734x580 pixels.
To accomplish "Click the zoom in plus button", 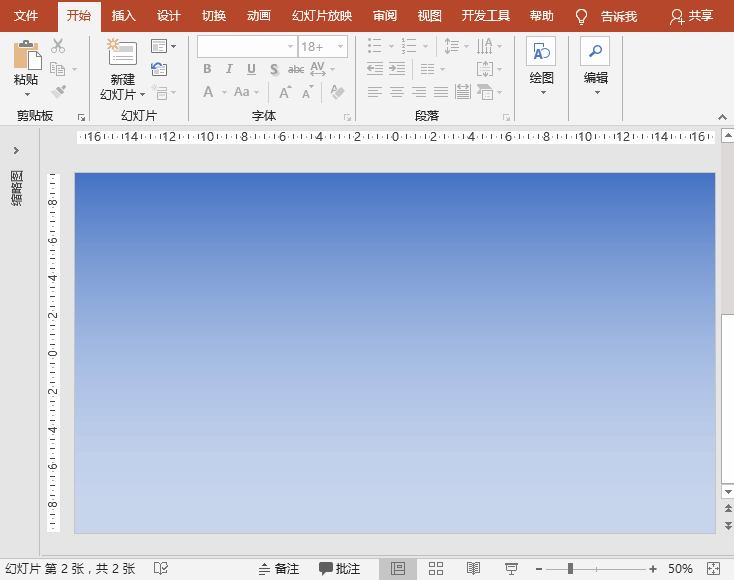I will pos(653,569).
